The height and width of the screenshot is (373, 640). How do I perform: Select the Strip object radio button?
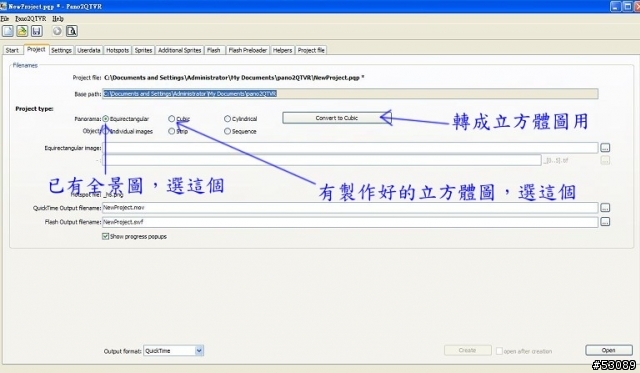171,131
